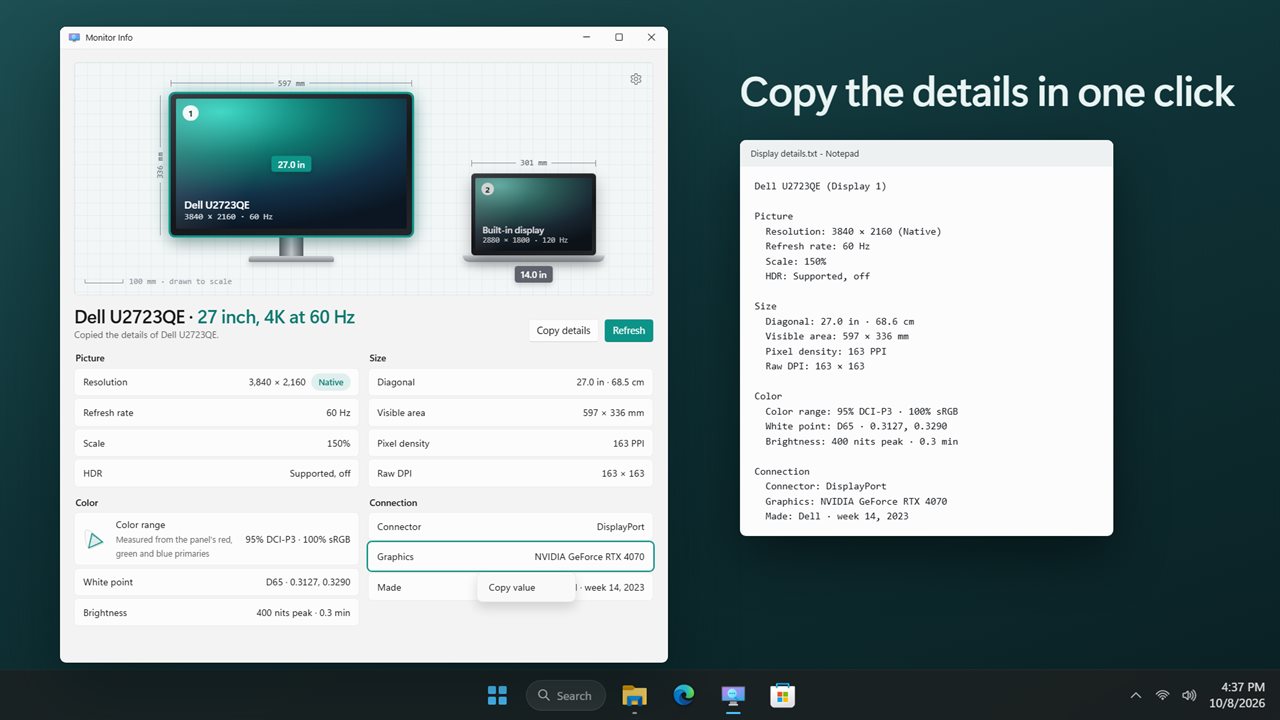Viewport: 1280px width, 720px height.
Task: Minimize the Monitor Info window
Action: point(587,37)
